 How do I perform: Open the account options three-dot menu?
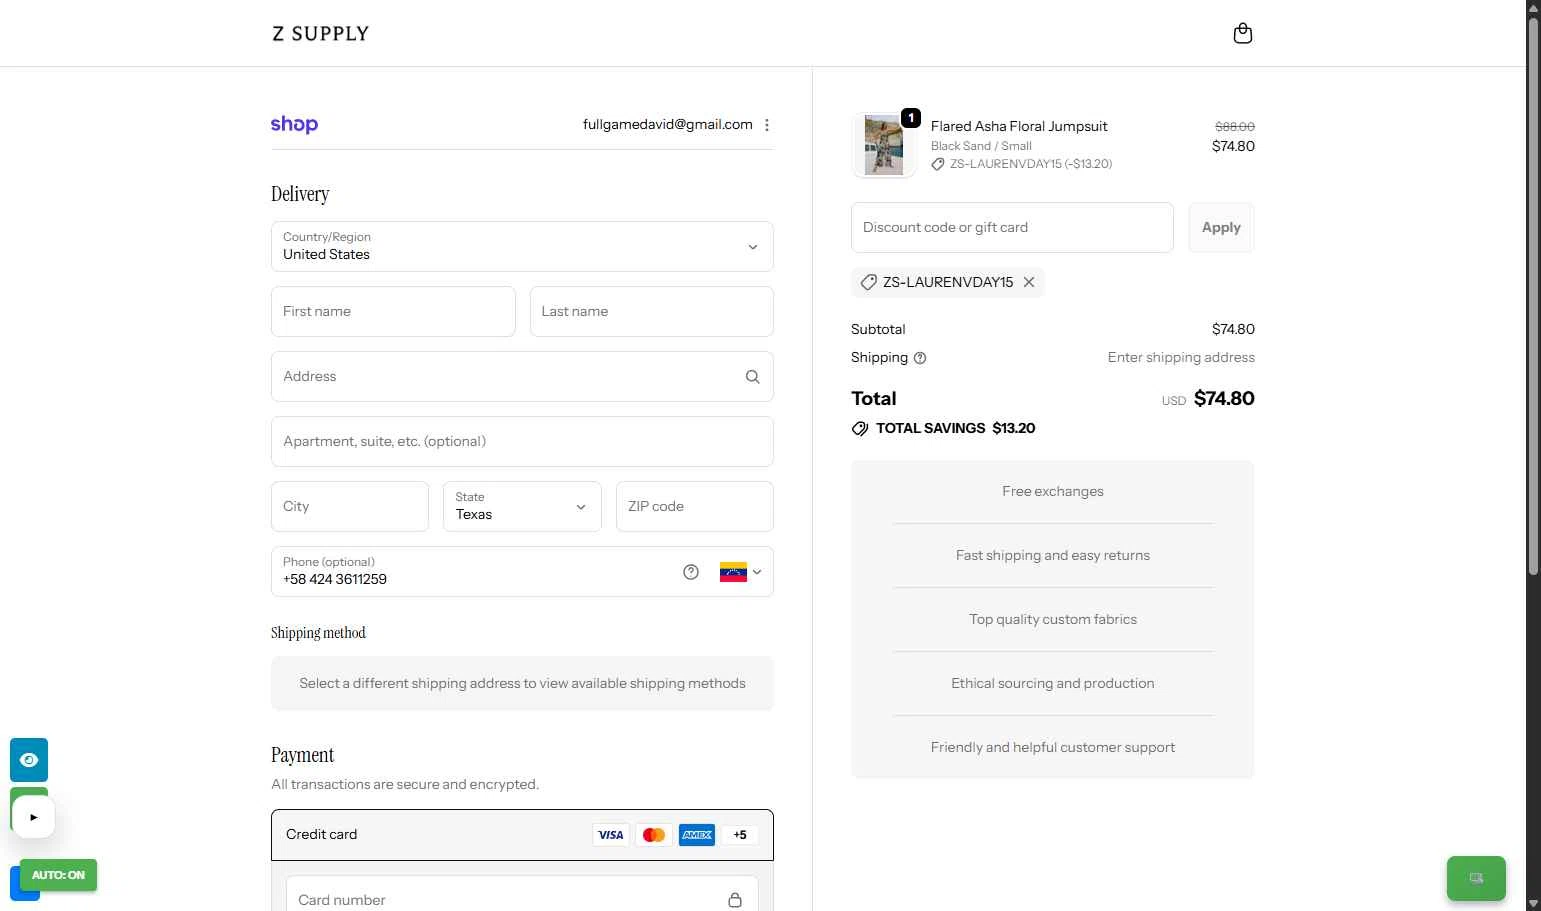tap(767, 125)
